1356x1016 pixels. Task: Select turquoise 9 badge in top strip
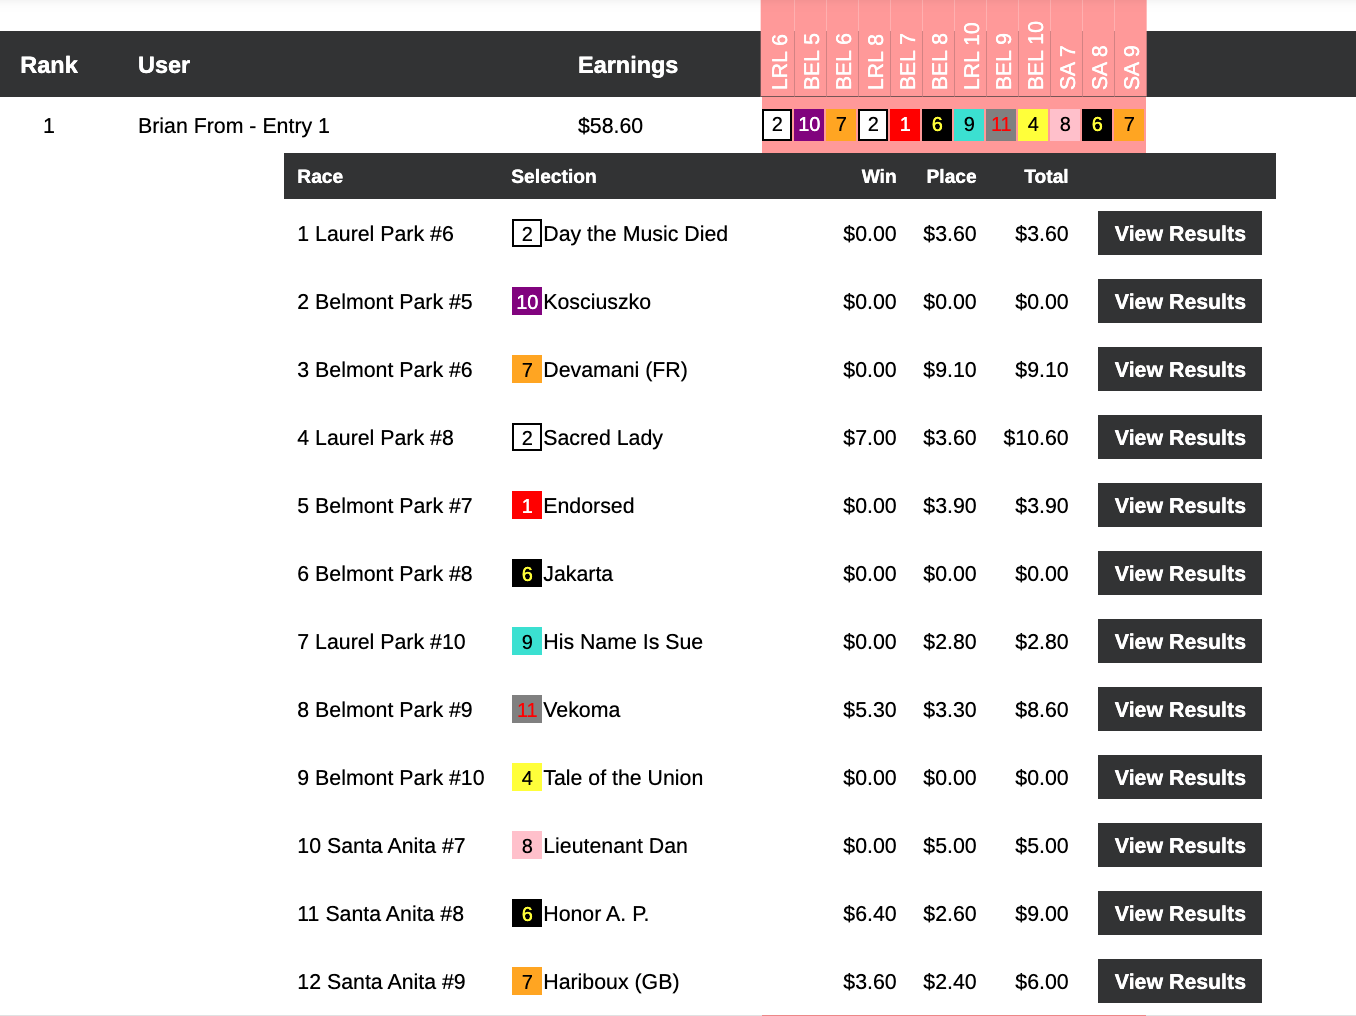point(969,125)
